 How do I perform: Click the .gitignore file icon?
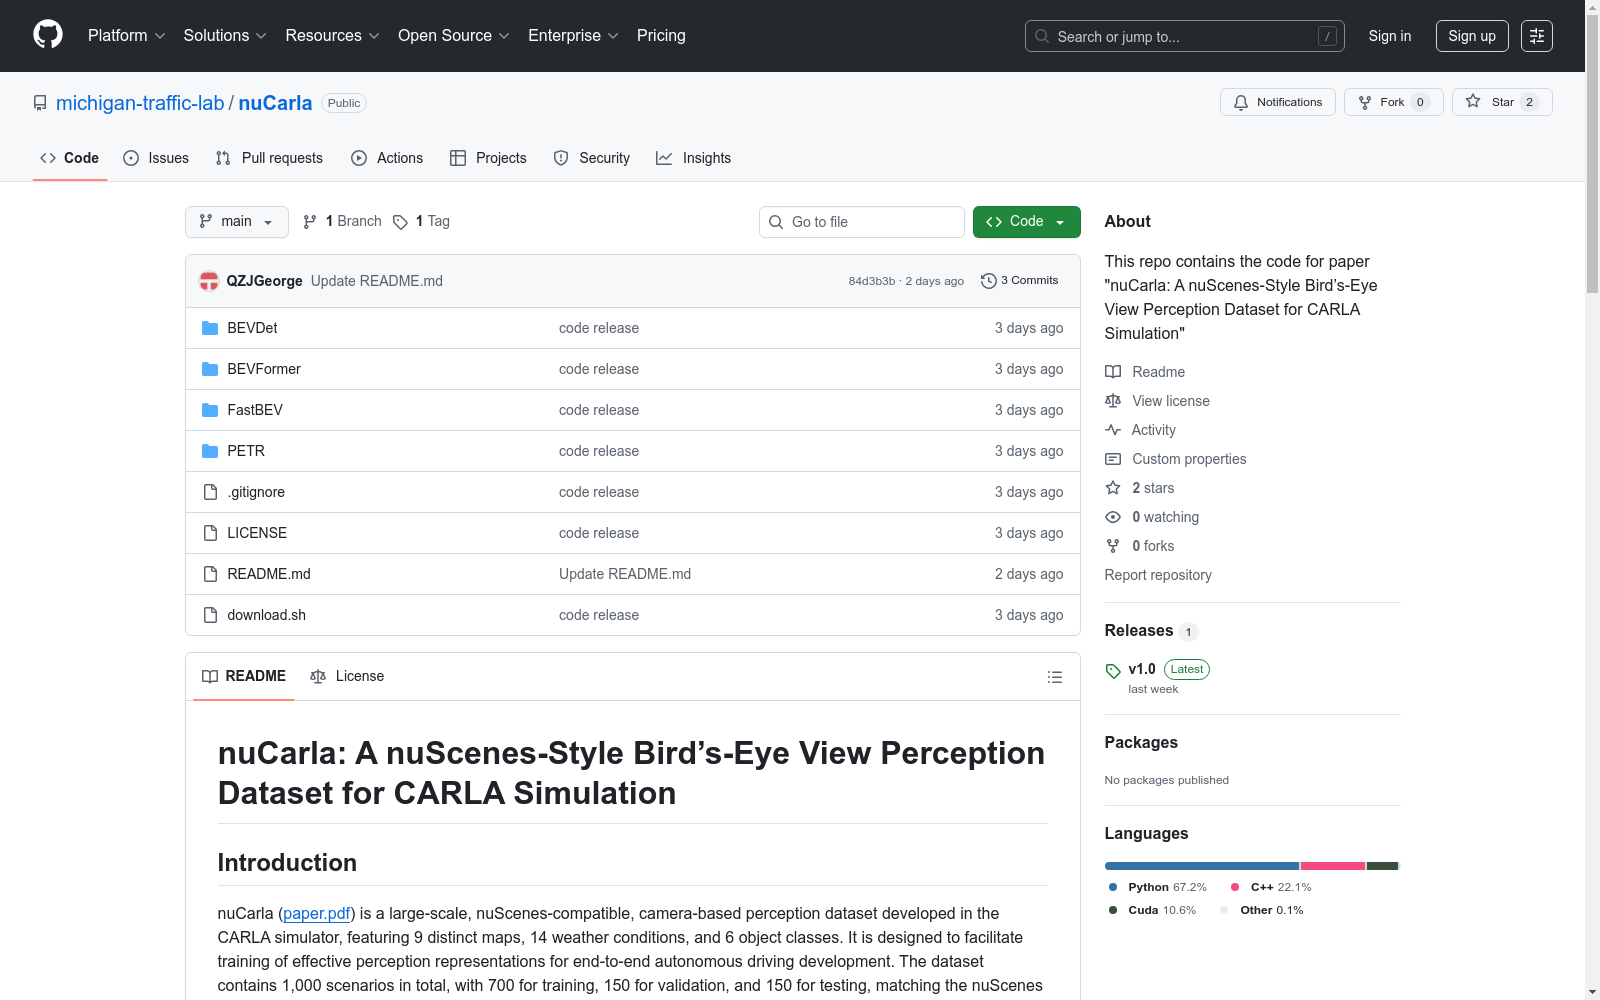[x=210, y=492]
